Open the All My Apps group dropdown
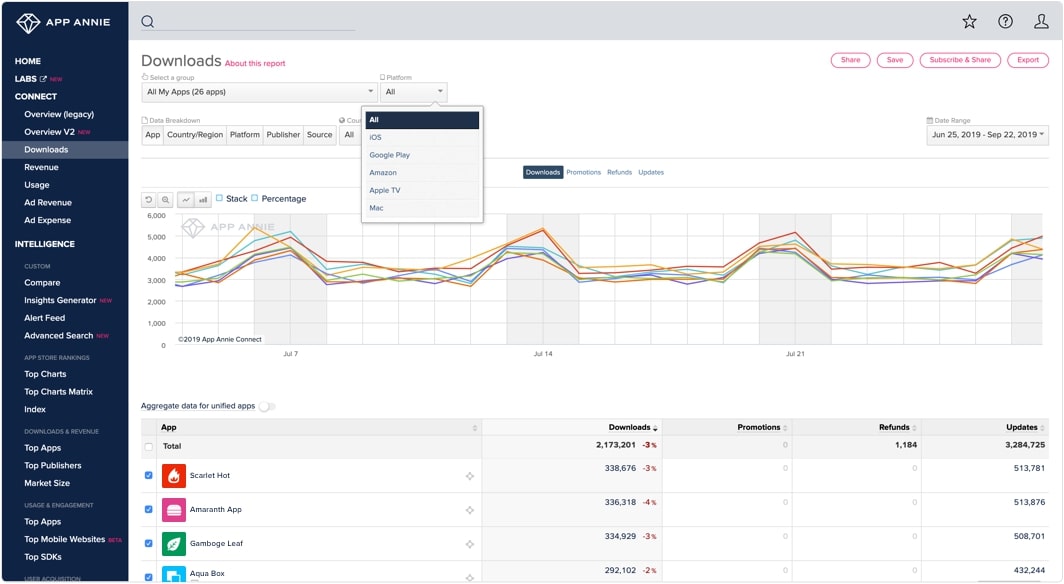This screenshot has width=1064, height=584. click(x=255, y=91)
